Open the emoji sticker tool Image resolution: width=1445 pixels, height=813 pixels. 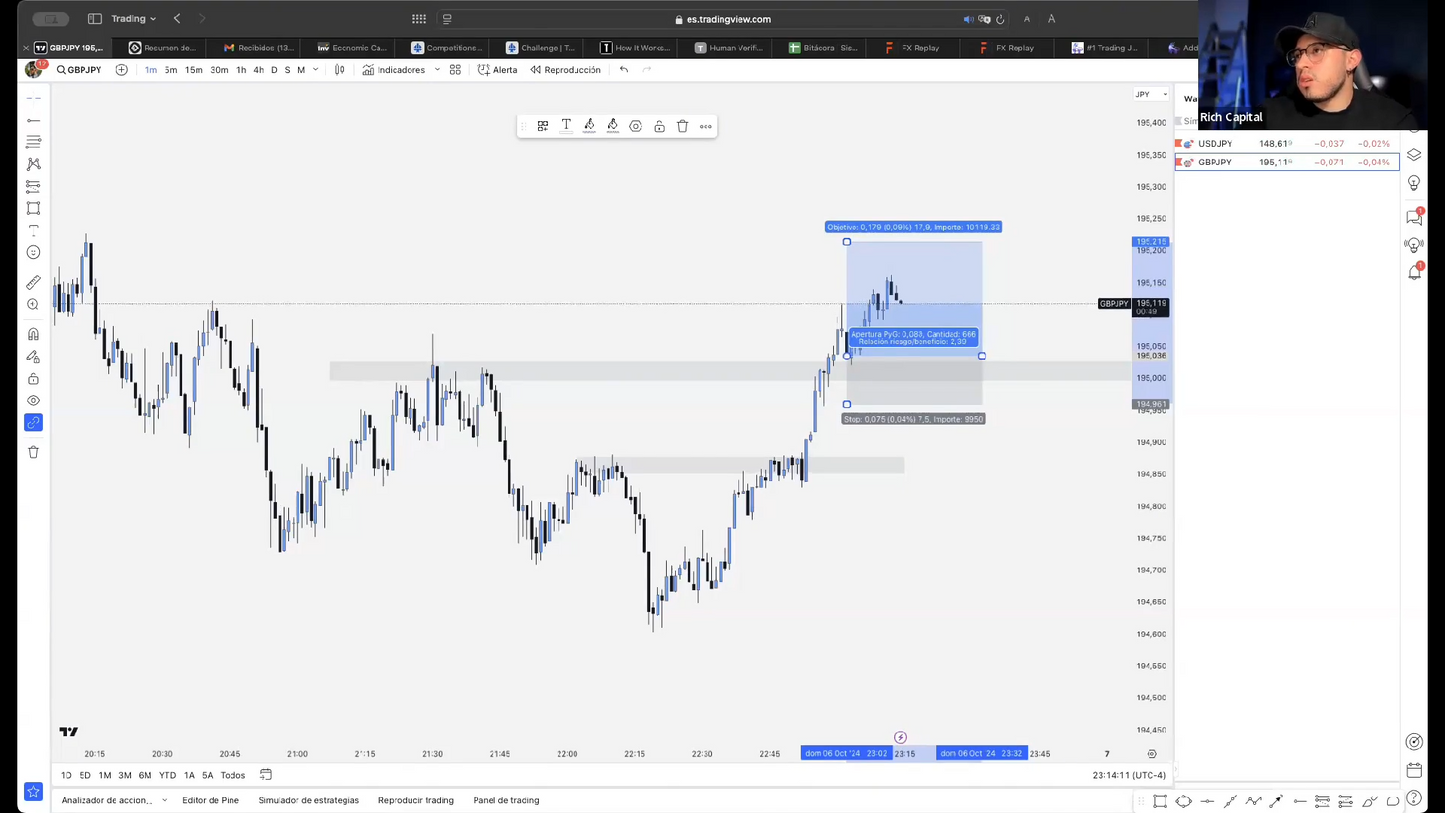33,253
